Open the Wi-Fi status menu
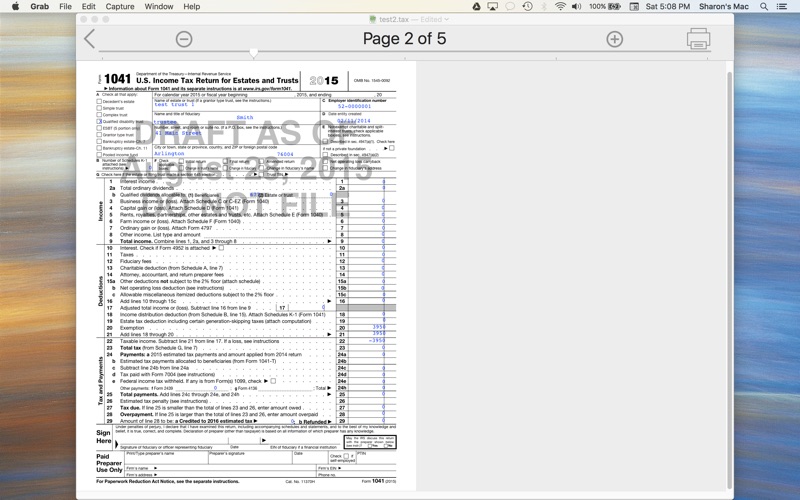This screenshot has height=500, width=800. 560,6
